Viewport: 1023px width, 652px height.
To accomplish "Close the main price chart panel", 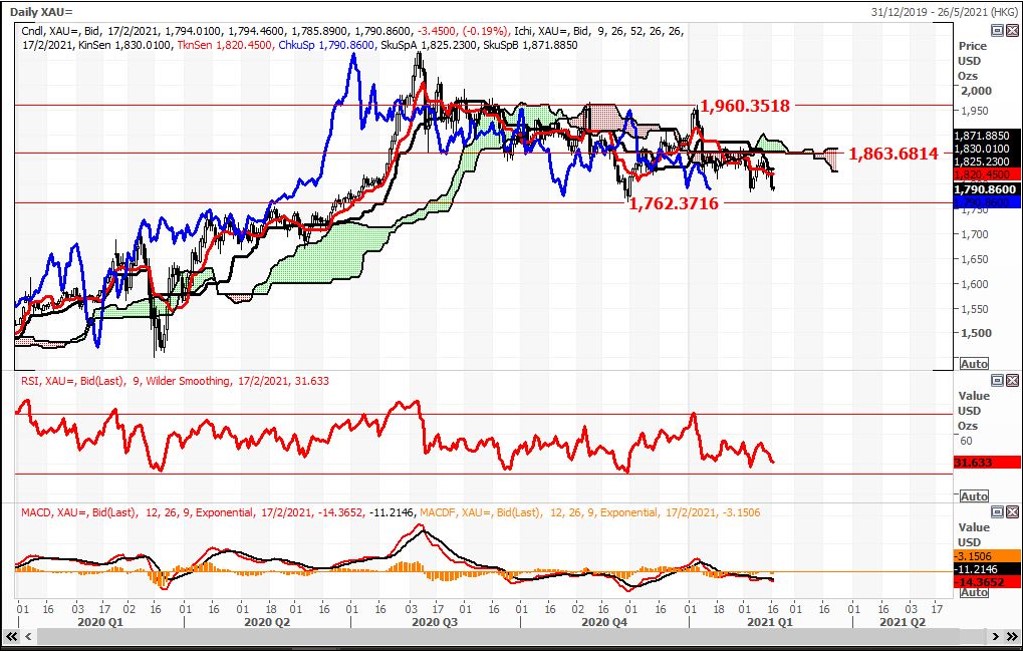I will 1010,29.
